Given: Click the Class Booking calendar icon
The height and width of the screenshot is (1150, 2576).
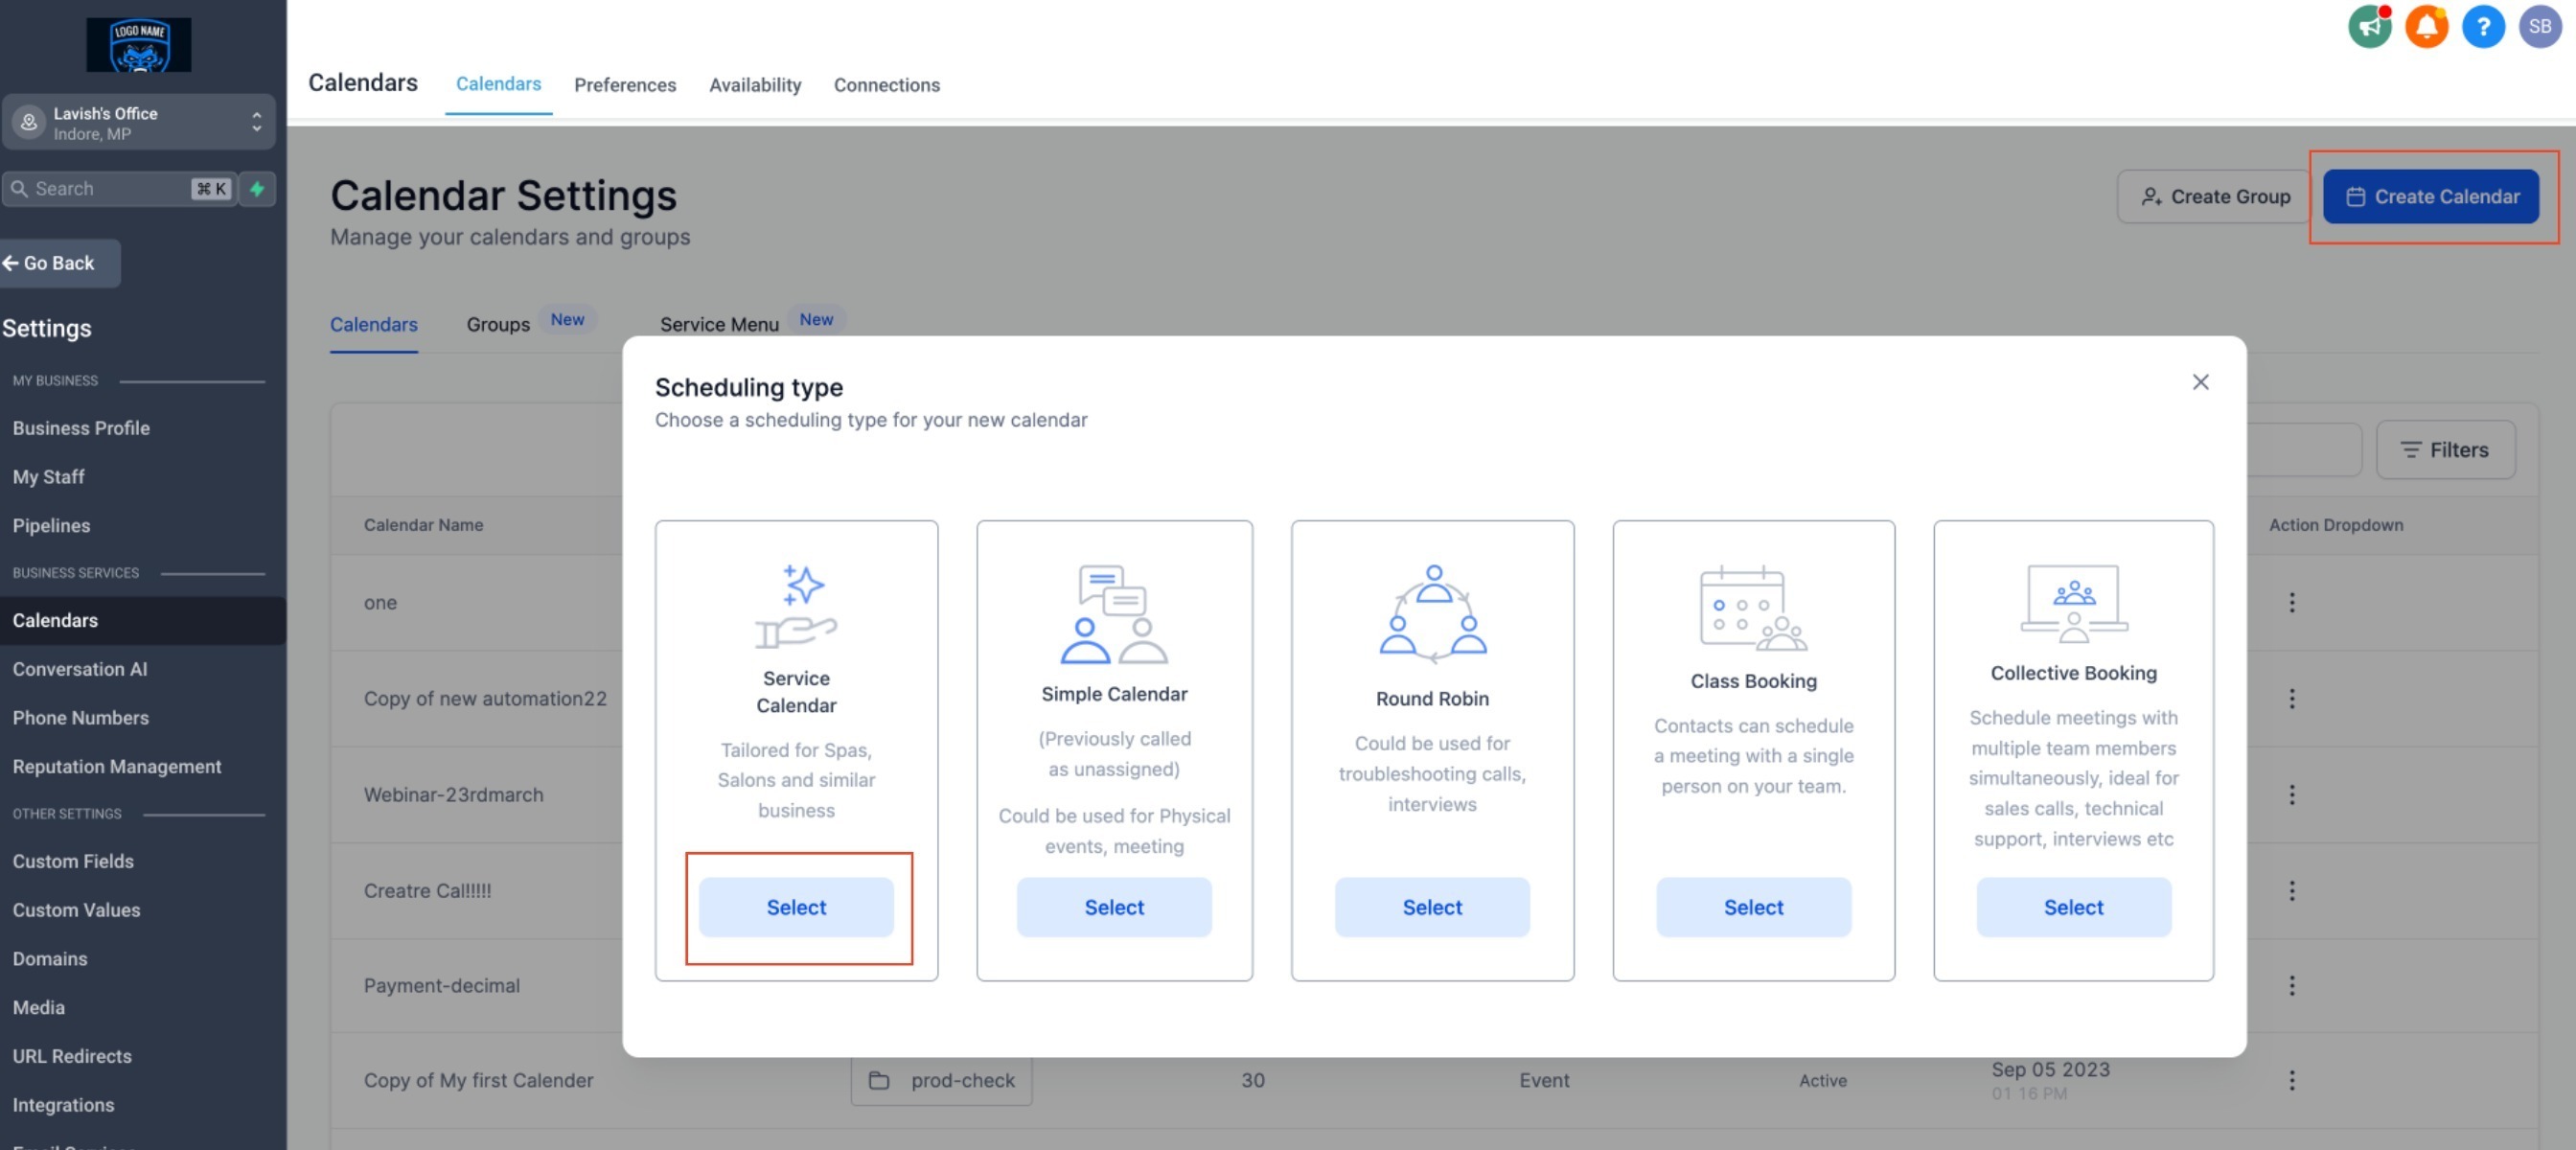Looking at the screenshot, I should (1752, 608).
